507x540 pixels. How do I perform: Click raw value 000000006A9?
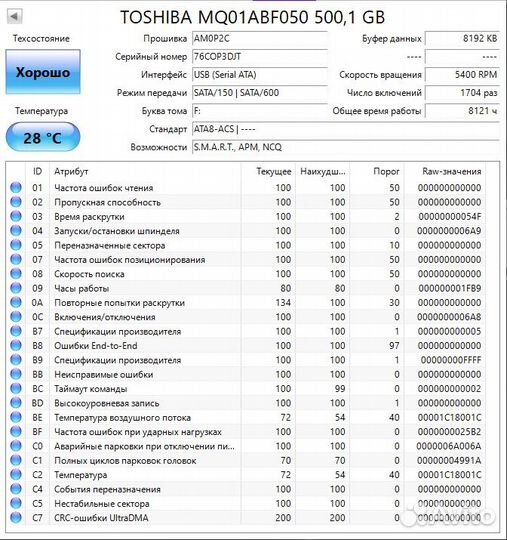coord(449,231)
